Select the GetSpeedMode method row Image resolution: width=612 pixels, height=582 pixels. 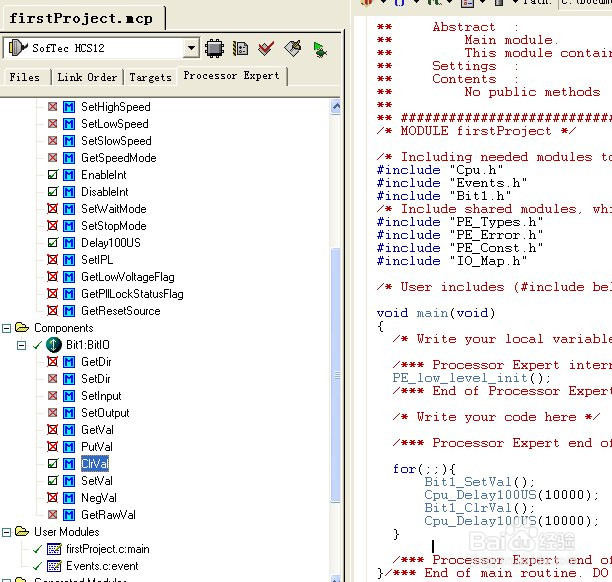[x=119, y=158]
